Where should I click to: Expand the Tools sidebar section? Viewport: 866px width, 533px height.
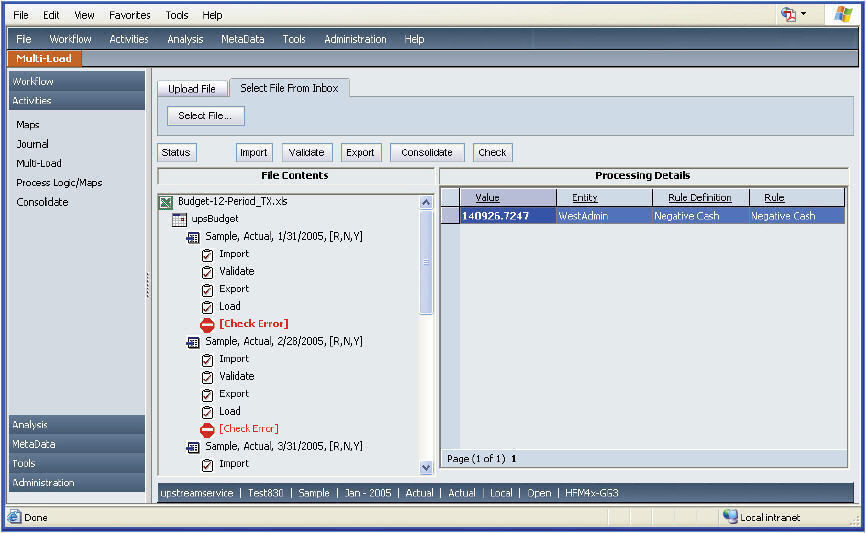coord(77,463)
